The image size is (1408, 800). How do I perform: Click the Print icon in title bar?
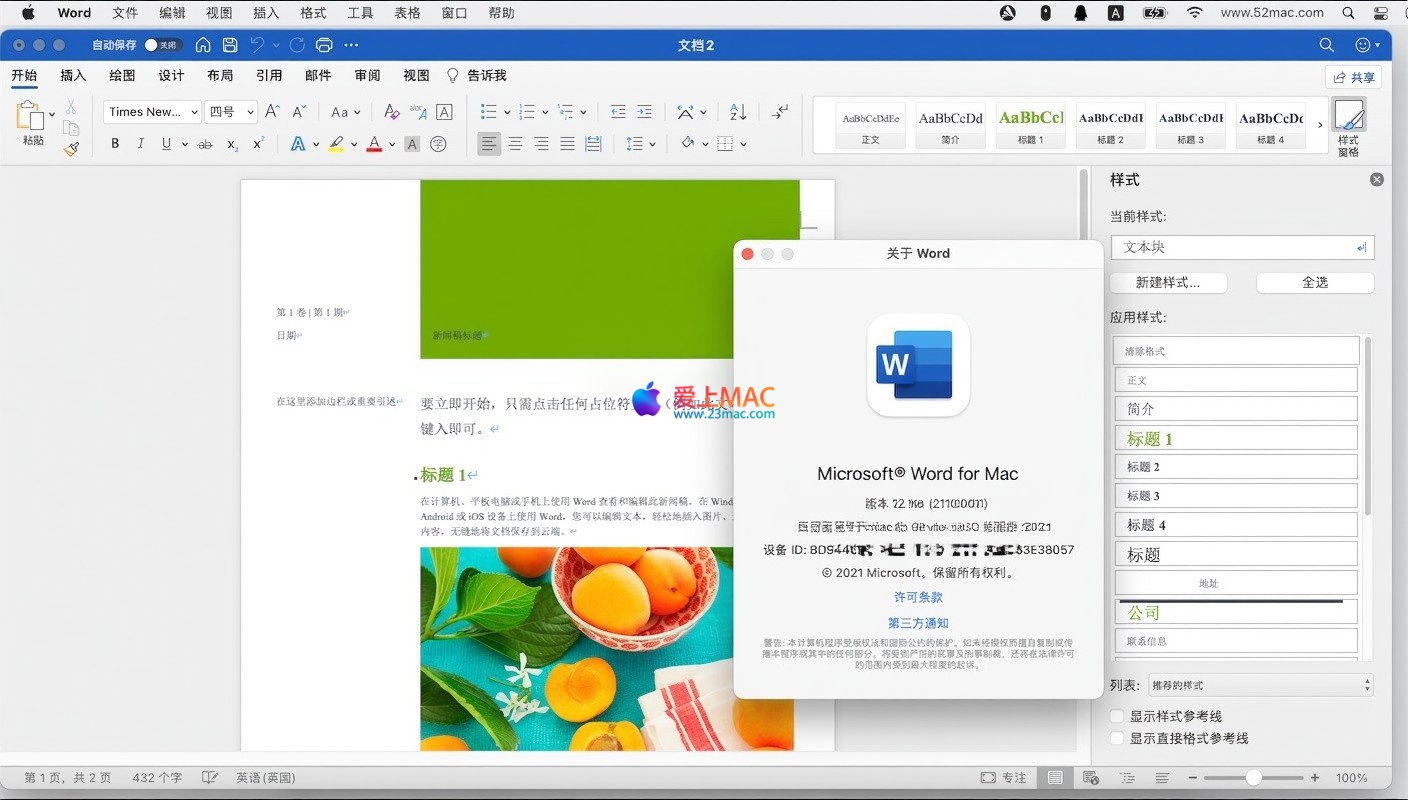[x=324, y=45]
